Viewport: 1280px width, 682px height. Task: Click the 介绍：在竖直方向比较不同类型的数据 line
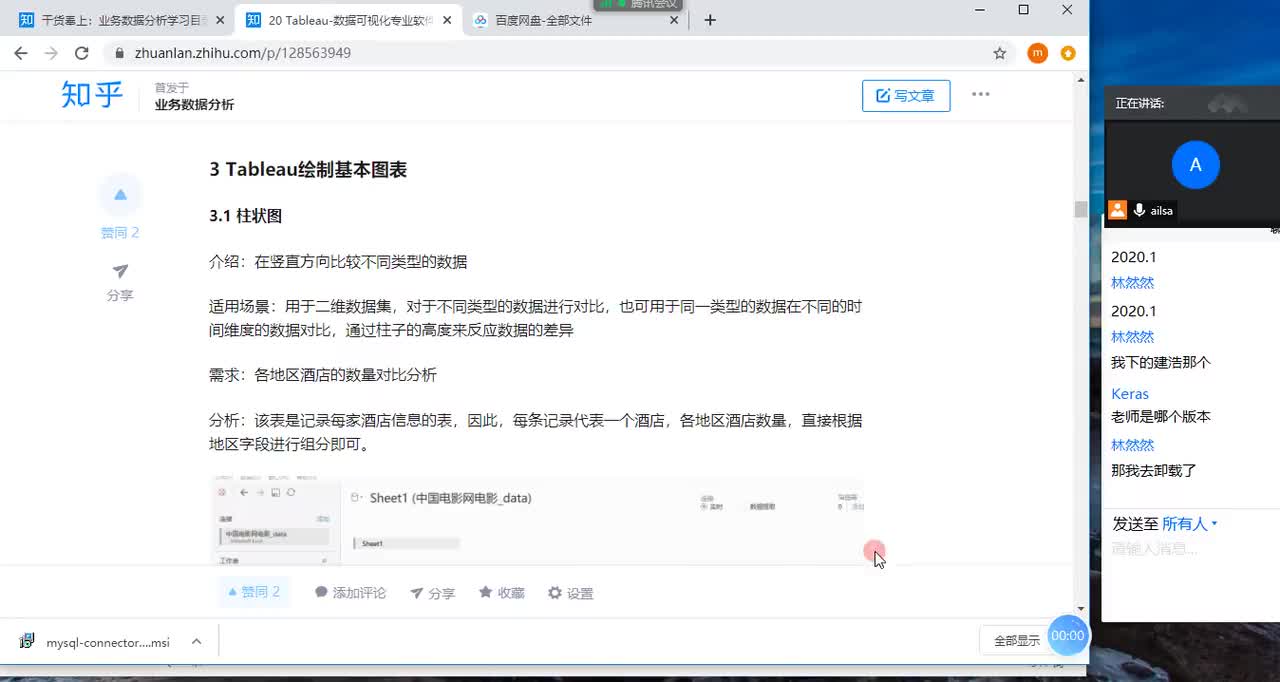click(338, 262)
